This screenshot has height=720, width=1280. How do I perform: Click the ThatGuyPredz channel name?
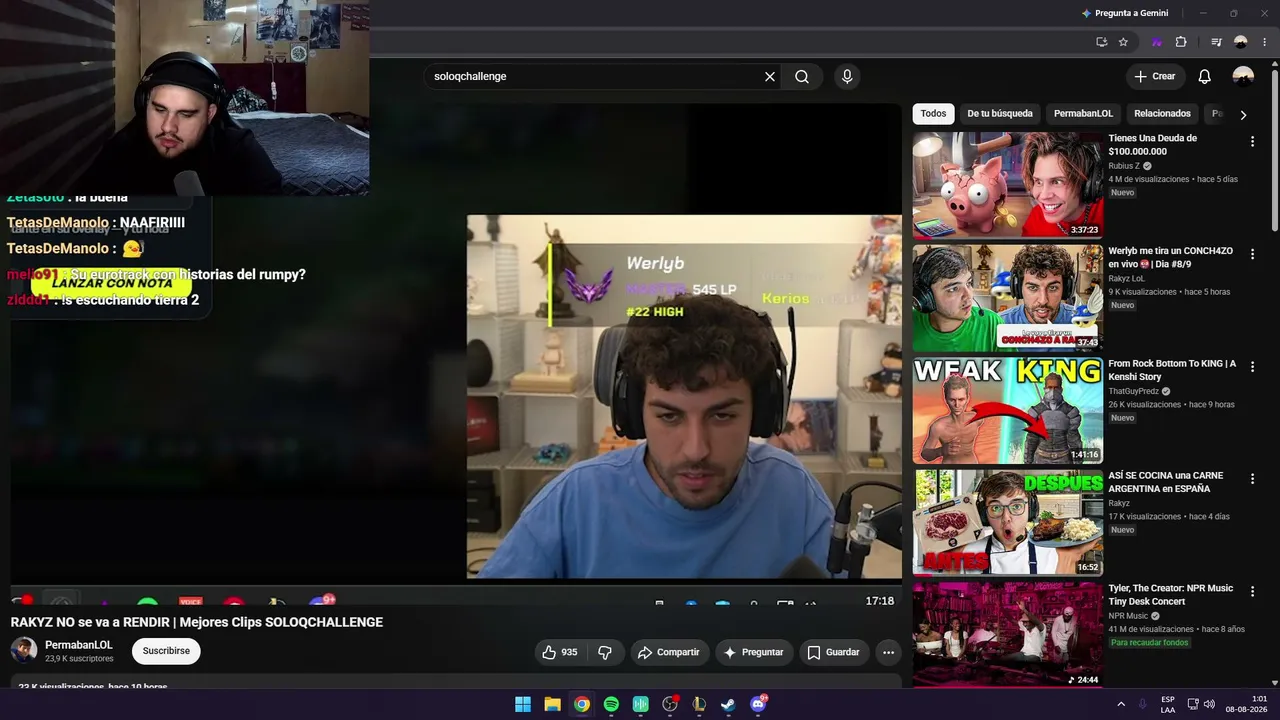[x=1133, y=391]
